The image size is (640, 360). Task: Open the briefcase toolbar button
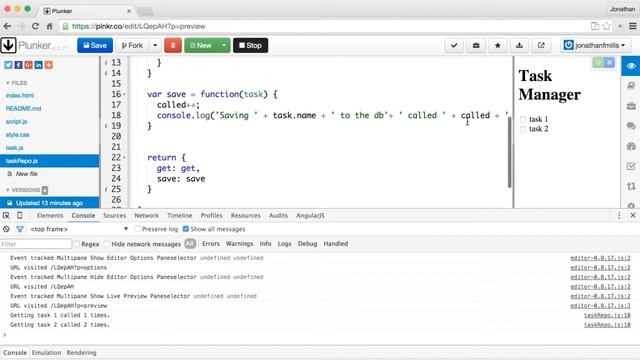pos(476,45)
